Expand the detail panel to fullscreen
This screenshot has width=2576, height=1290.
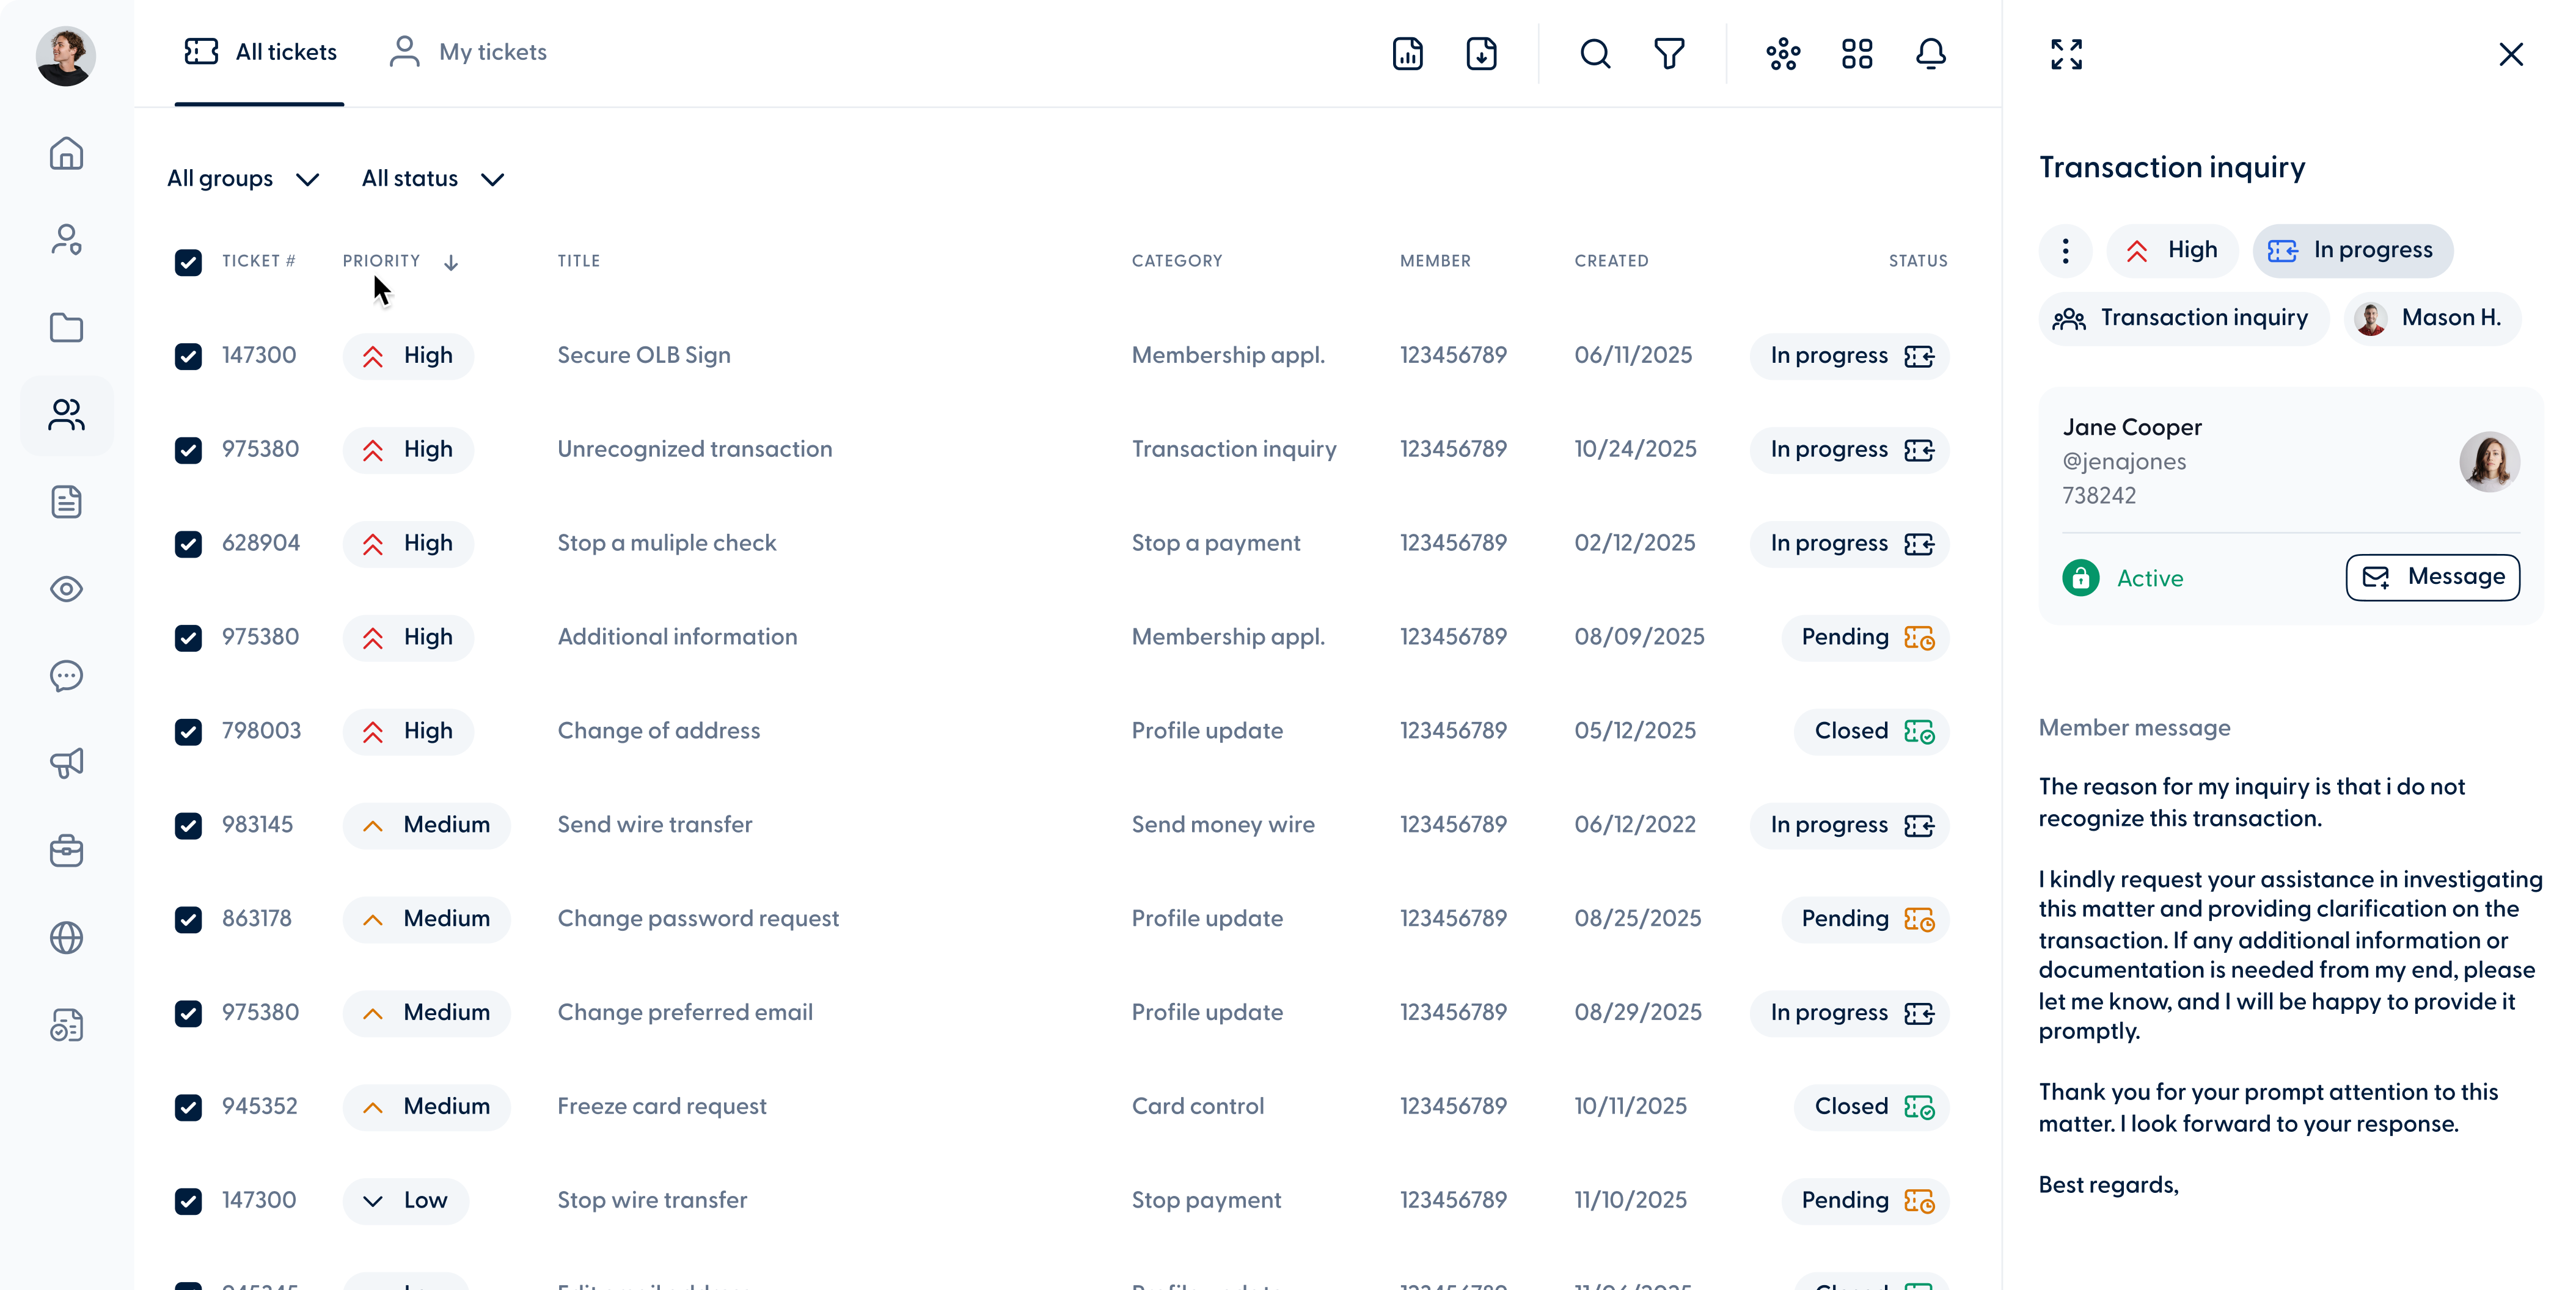2066,54
